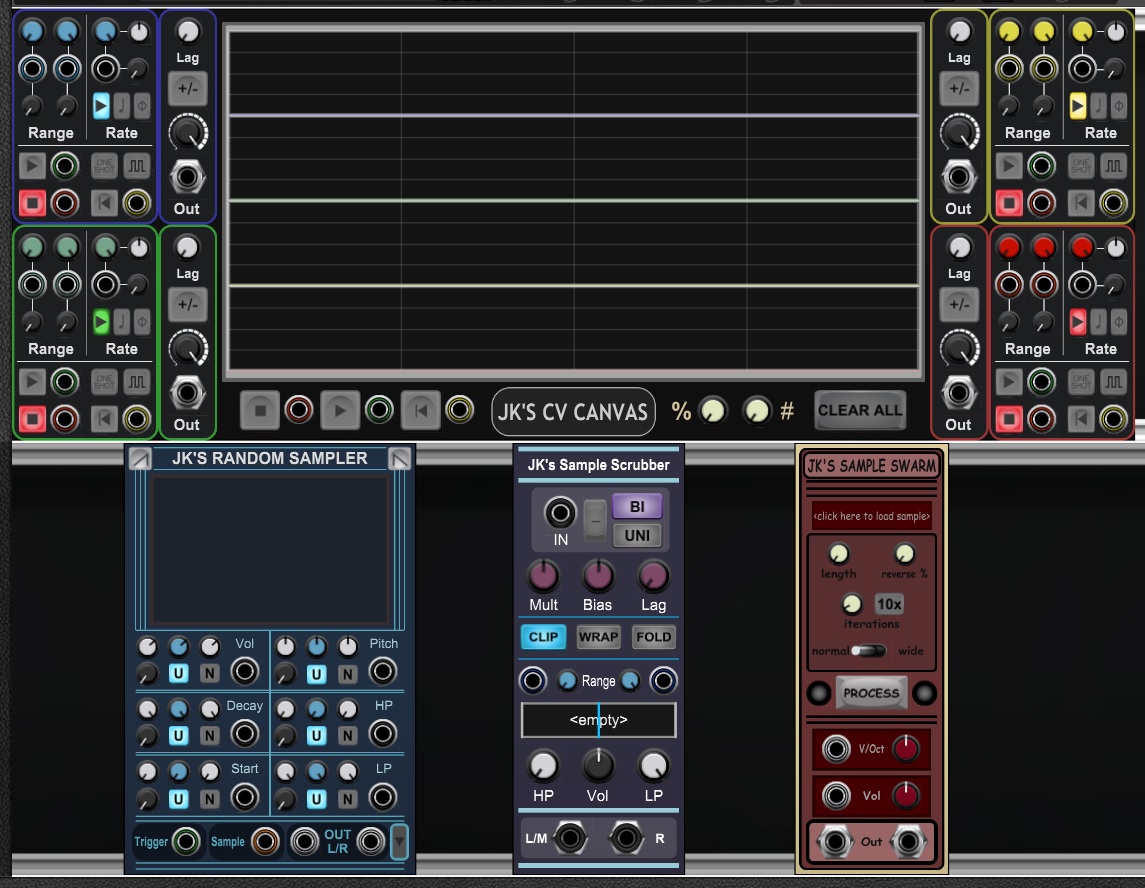Toggle the N button in the Vol row
This screenshot has height=888, width=1145.
coord(210,673)
